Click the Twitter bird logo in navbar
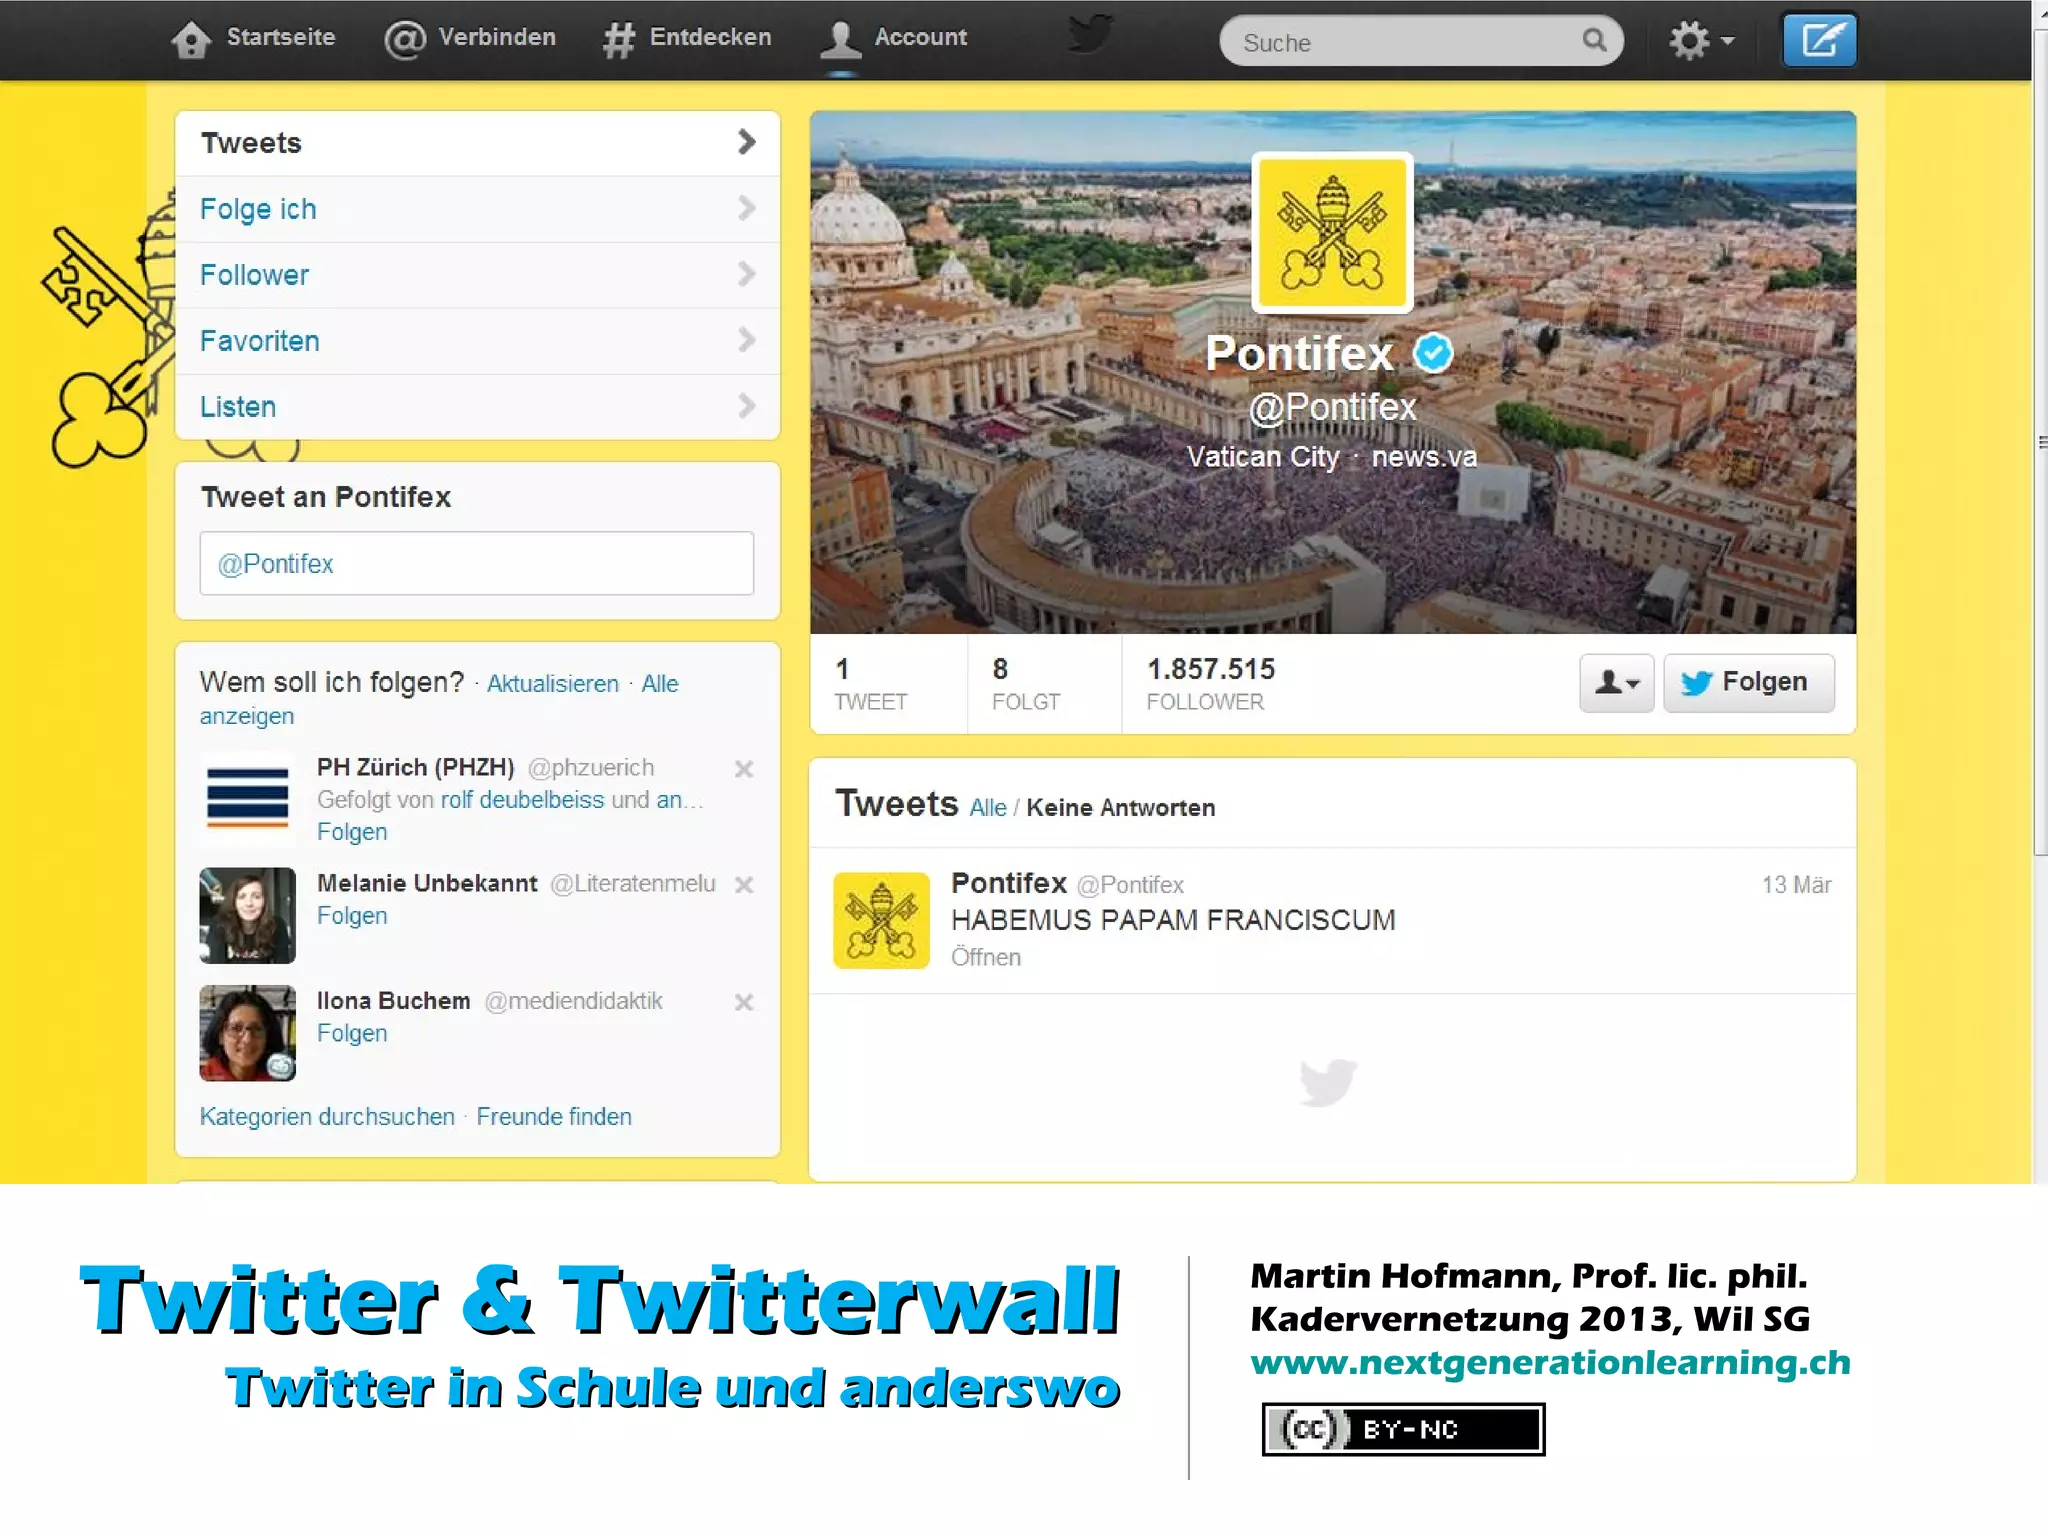2048x1536 pixels. tap(1089, 34)
